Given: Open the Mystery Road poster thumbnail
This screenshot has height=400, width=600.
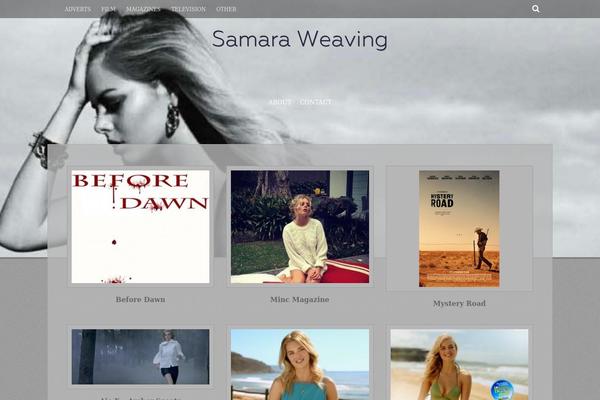Looking at the screenshot, I should point(459,229).
